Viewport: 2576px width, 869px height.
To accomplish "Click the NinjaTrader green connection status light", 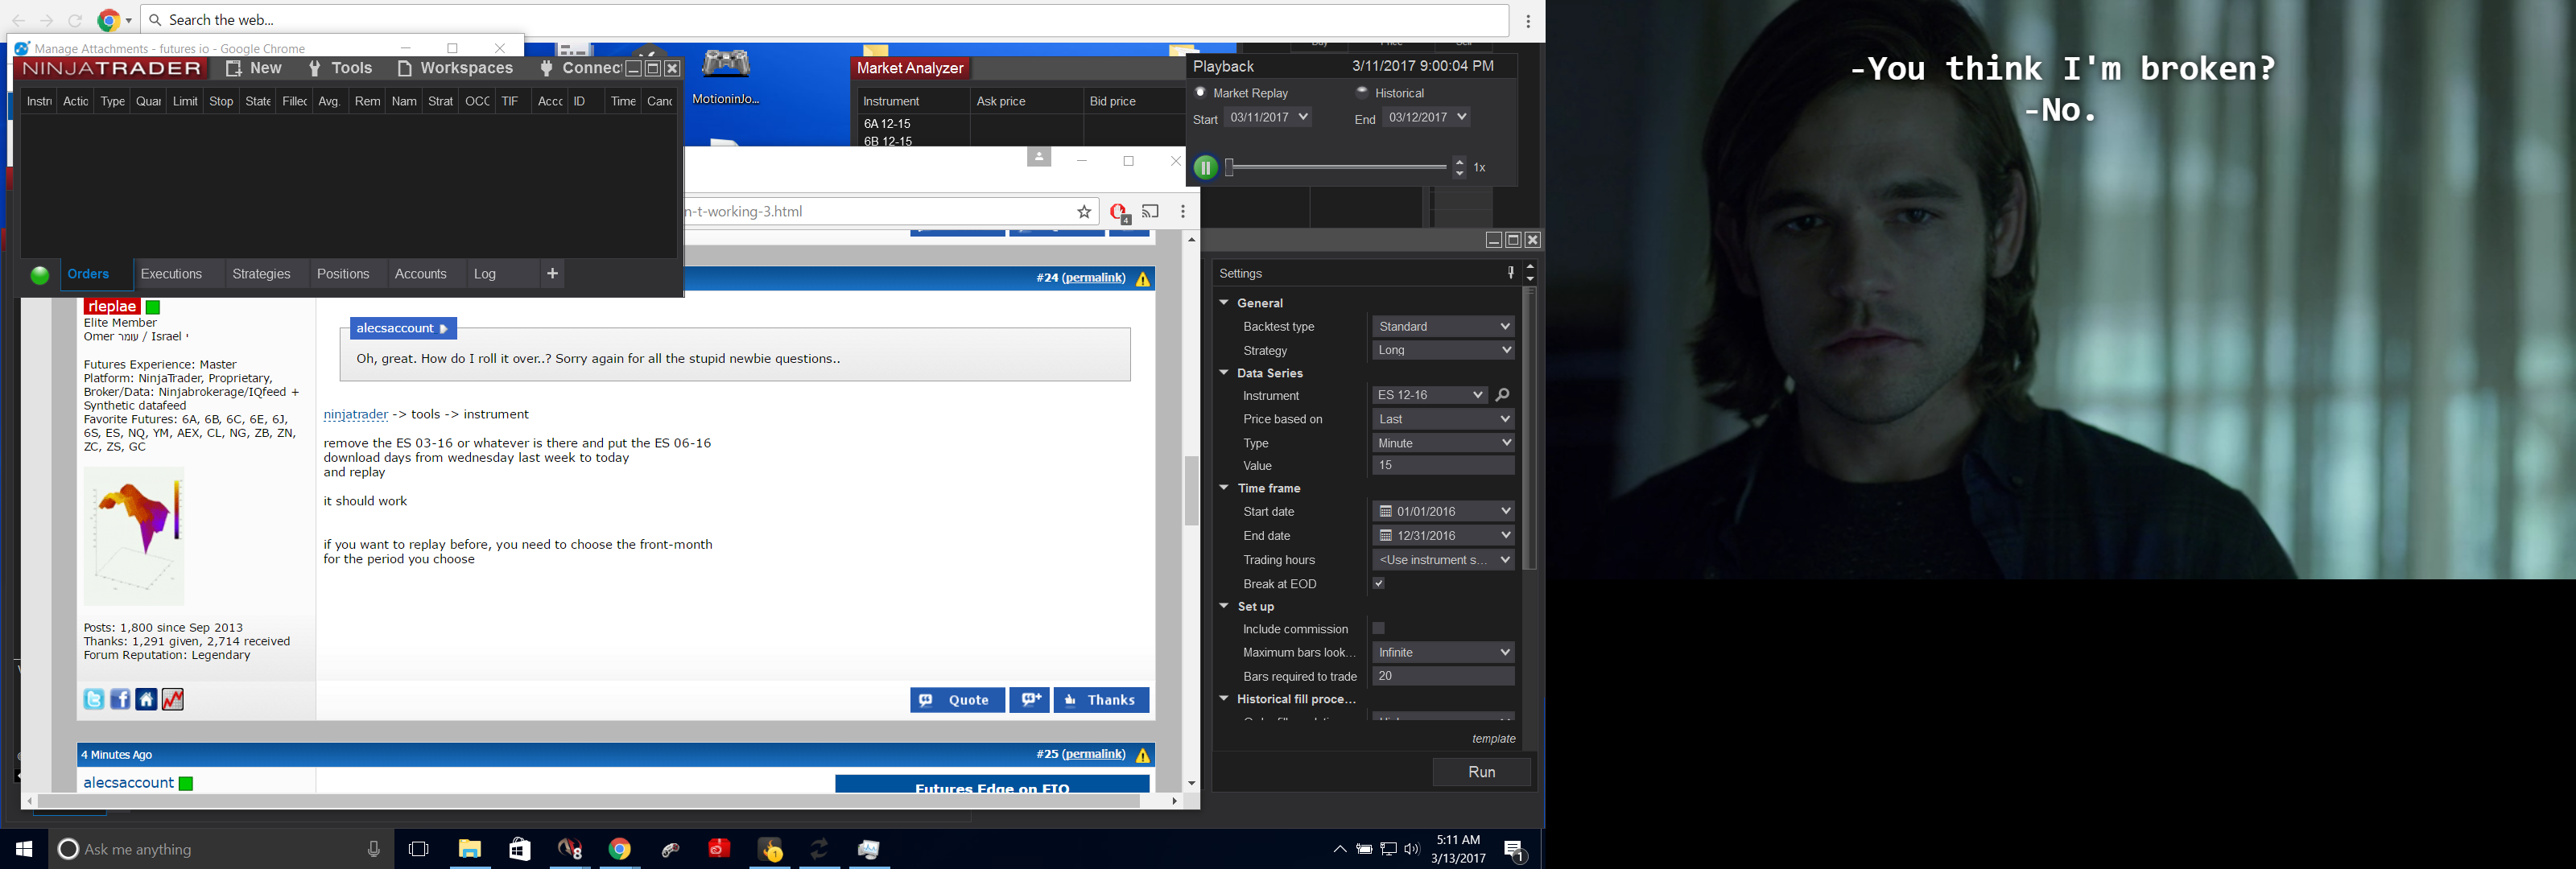I will (x=40, y=275).
